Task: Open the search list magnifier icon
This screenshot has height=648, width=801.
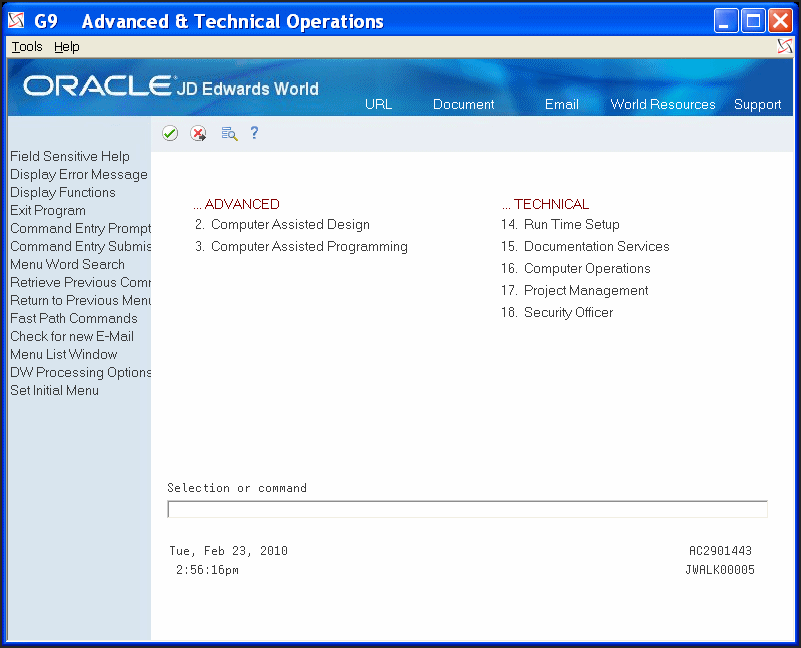Action: pyautogui.click(x=229, y=133)
